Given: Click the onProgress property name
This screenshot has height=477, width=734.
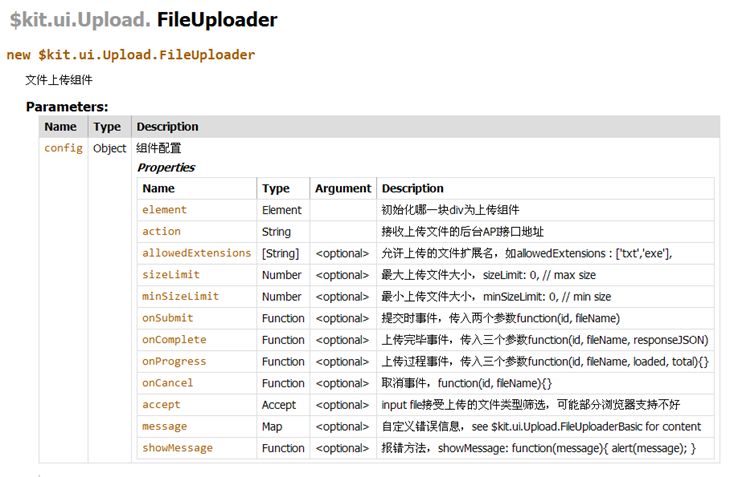Looking at the screenshot, I should 174,362.
